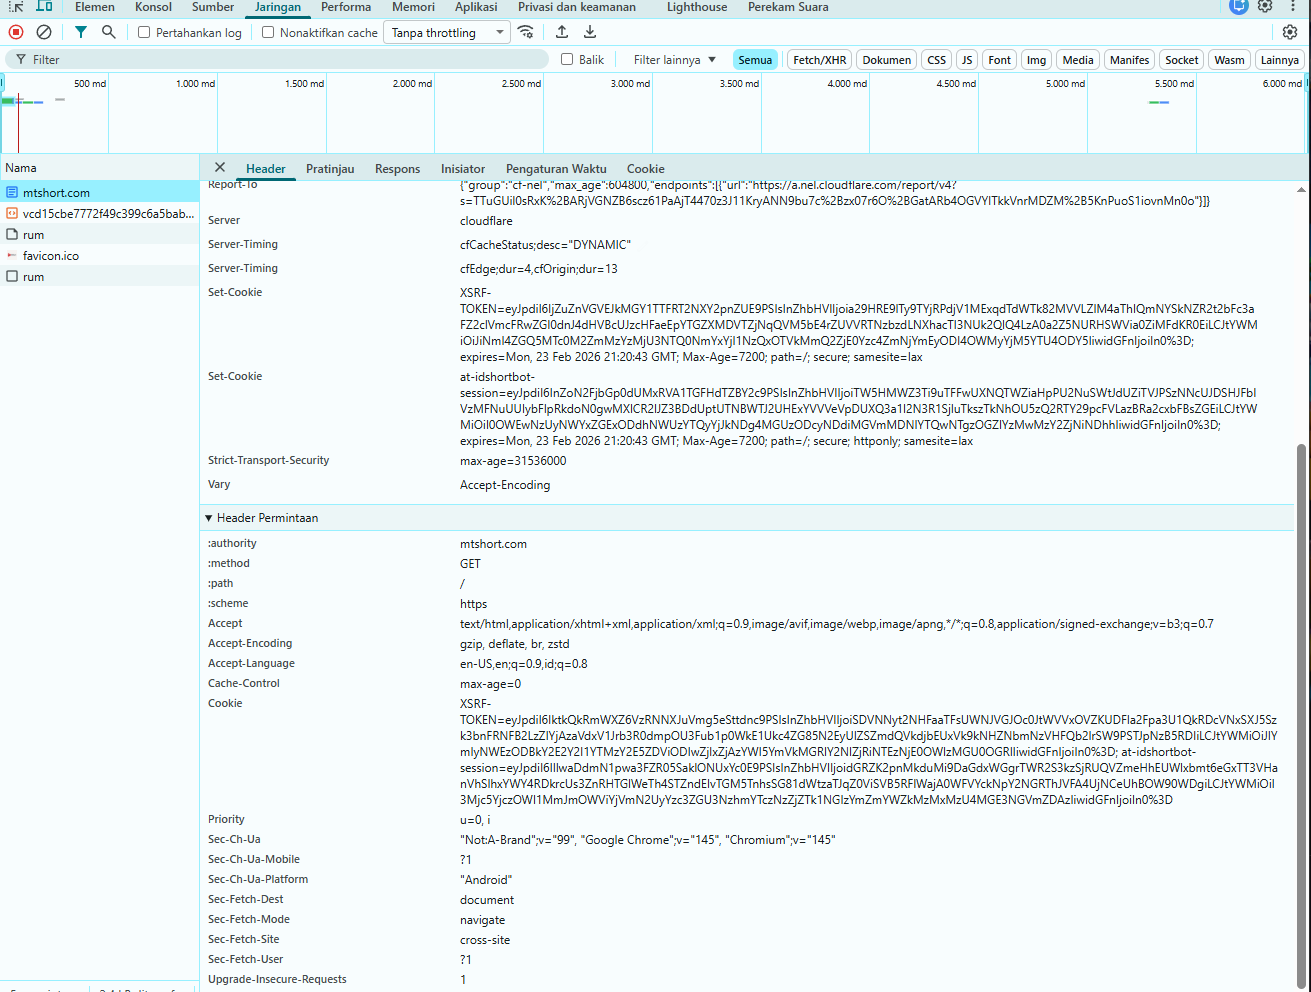Open the Filter lainnya dropdown

tap(675, 59)
